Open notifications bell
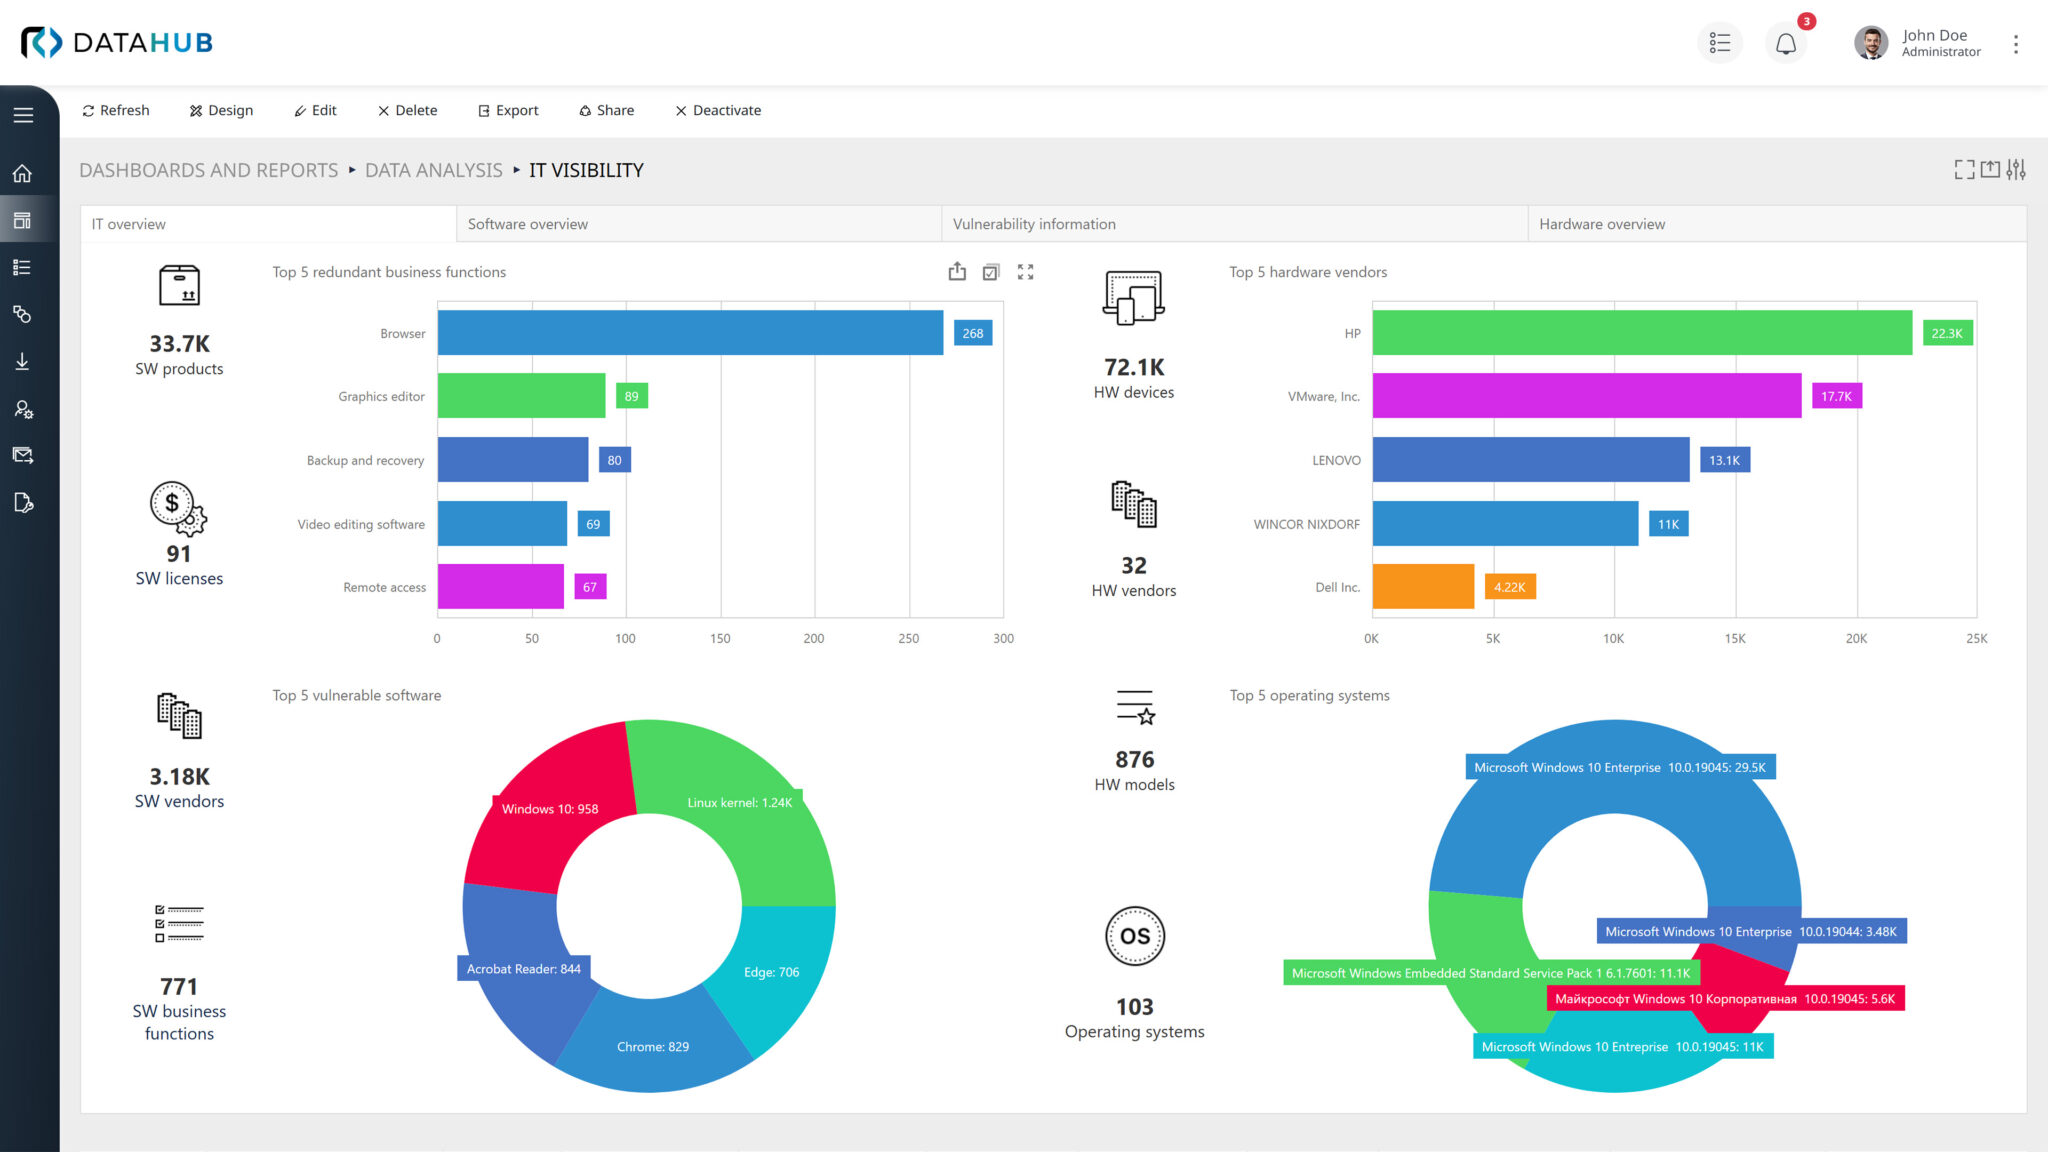The width and height of the screenshot is (2048, 1152). click(x=1786, y=43)
